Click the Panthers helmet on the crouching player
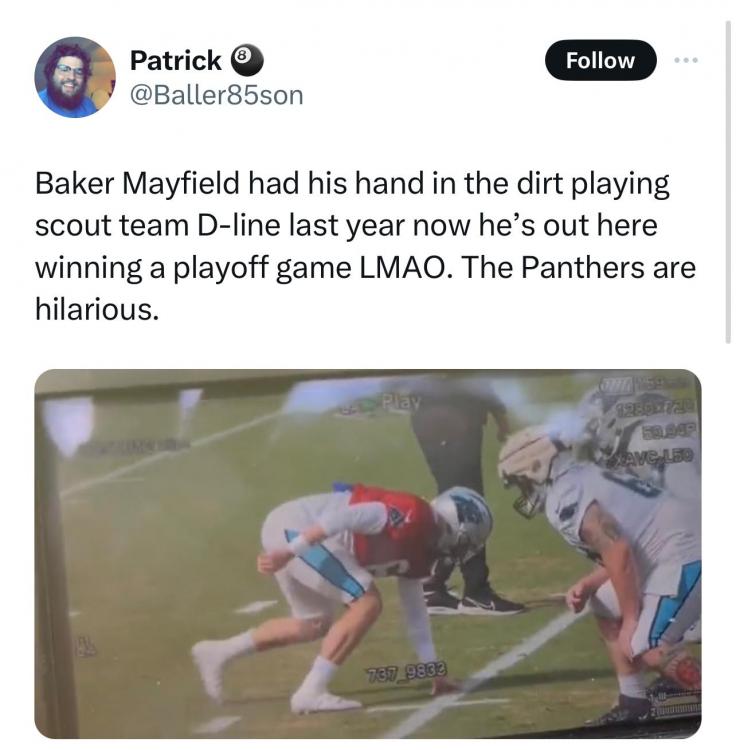This screenshot has height=750, width=736. tap(463, 522)
